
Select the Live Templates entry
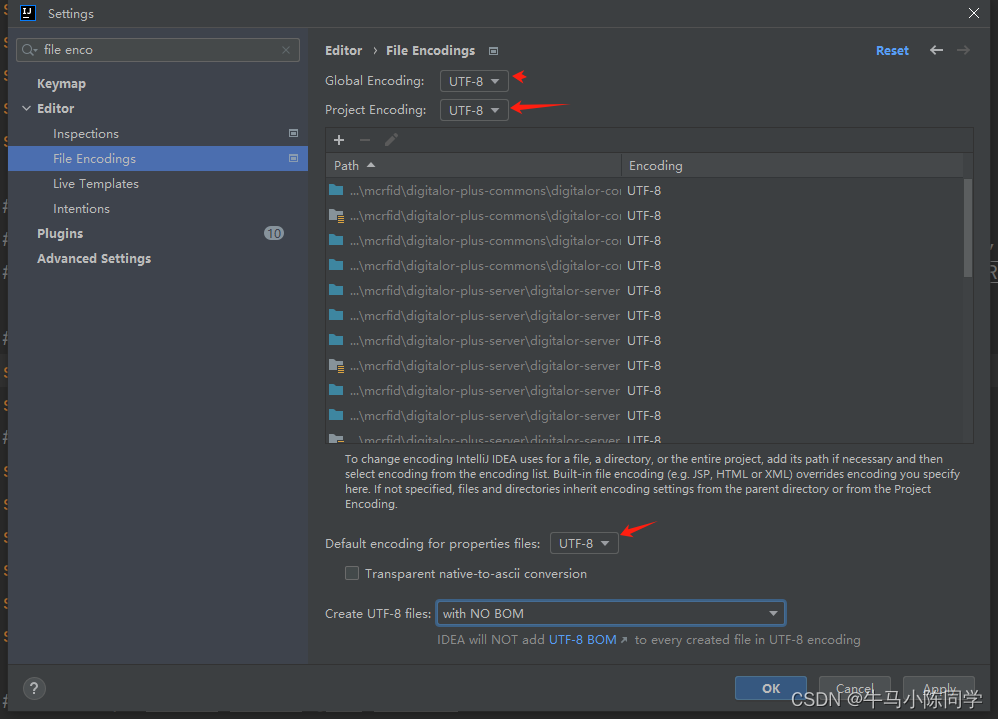[x=96, y=183]
